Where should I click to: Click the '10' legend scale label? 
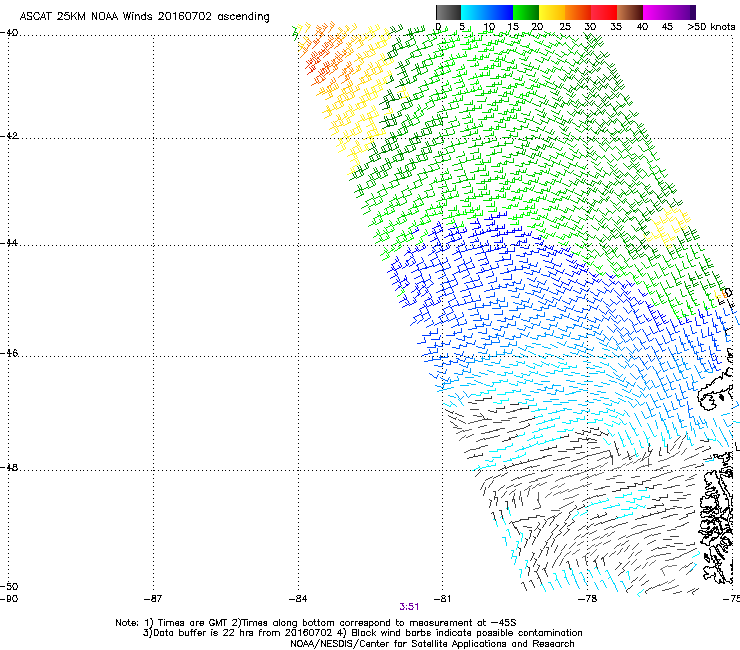point(489,27)
